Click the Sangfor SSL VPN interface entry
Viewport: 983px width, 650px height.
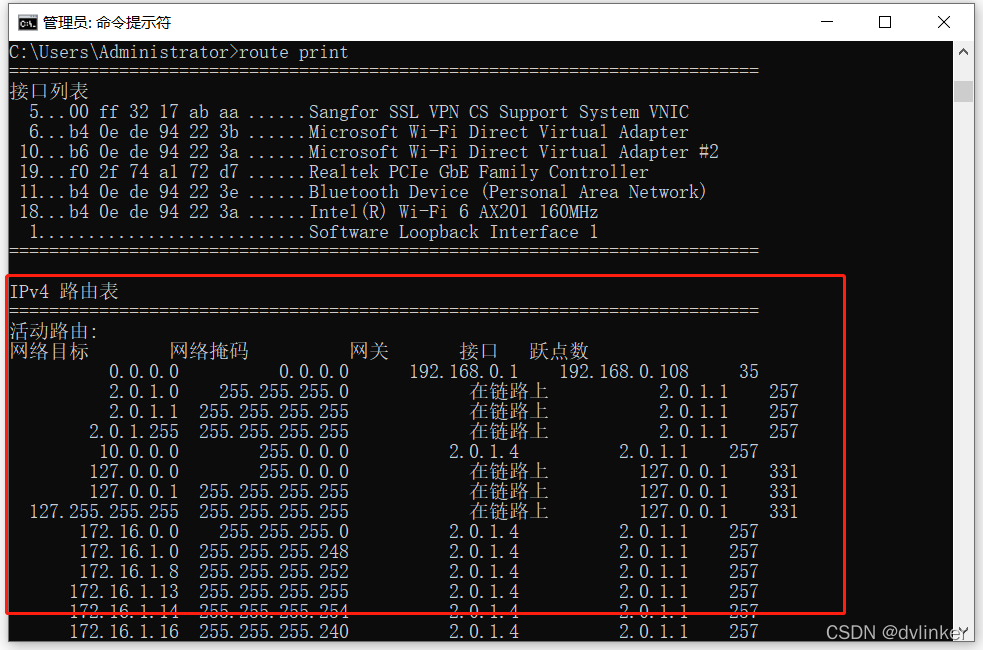[x=498, y=112]
